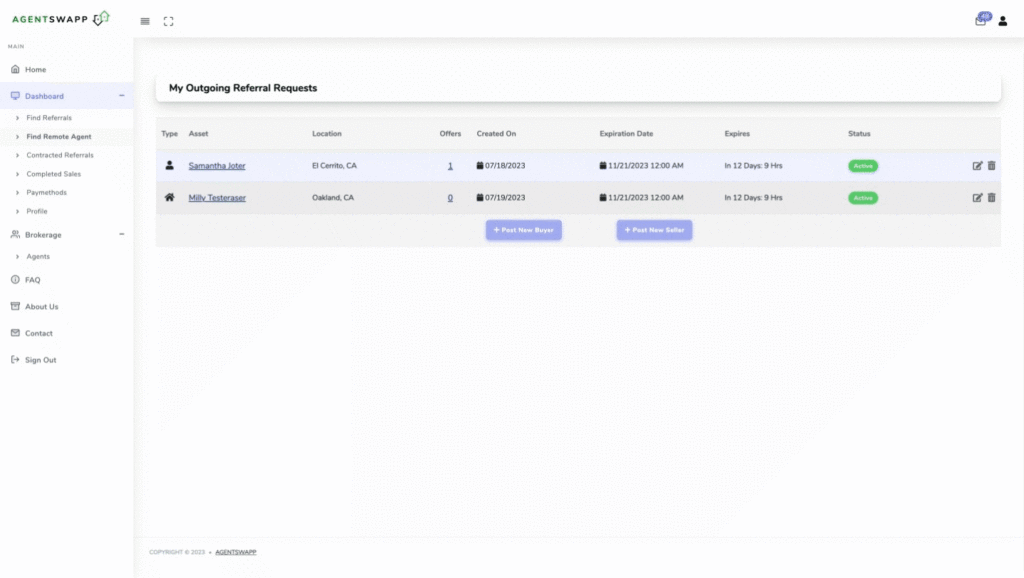Sign out using the sidebar link

click(x=40, y=360)
